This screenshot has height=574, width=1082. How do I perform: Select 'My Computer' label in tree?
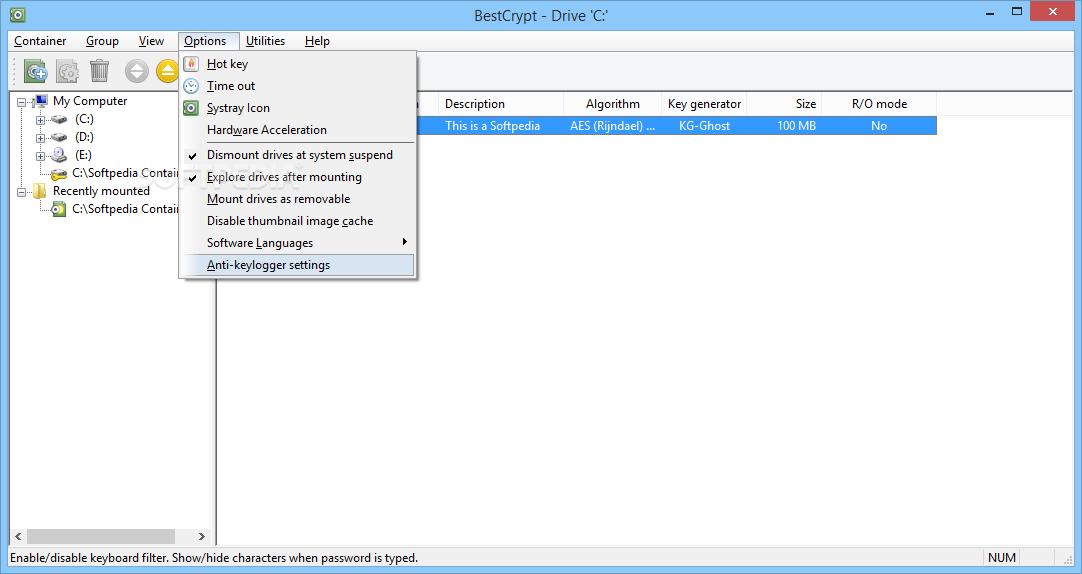click(90, 101)
